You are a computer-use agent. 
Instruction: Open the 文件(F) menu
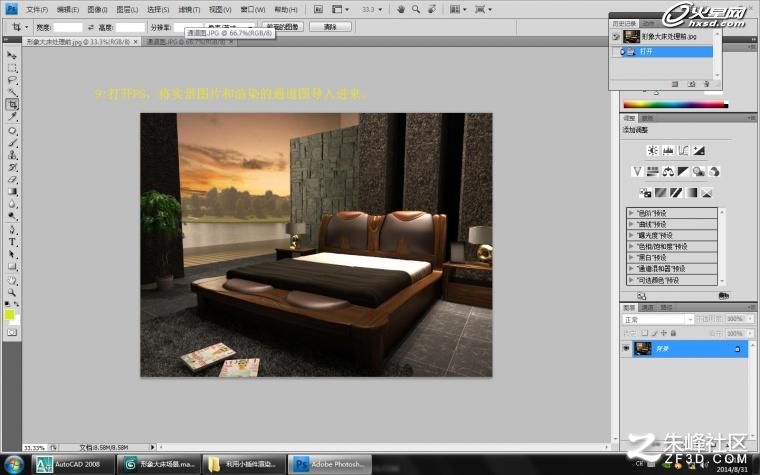pos(37,9)
